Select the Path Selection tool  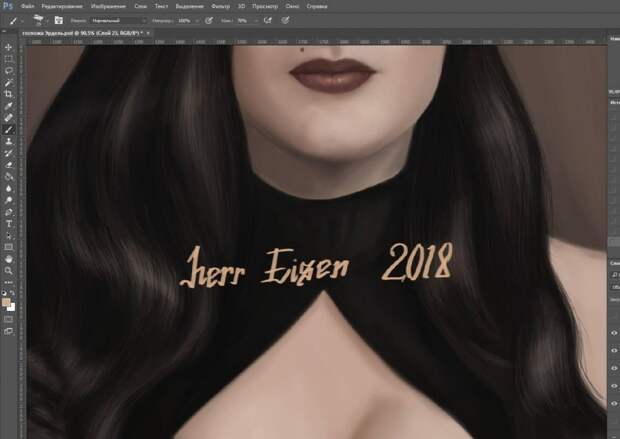(x=8, y=236)
